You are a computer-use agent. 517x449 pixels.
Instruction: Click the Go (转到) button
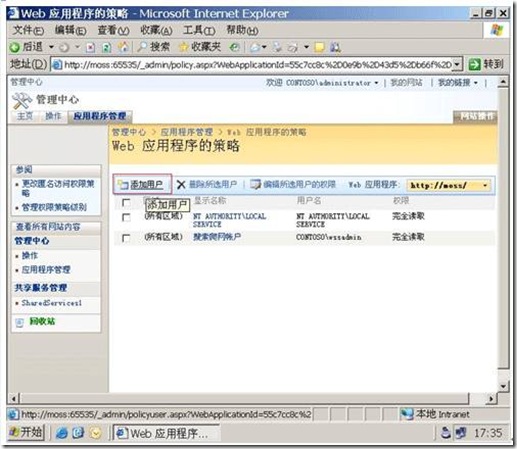click(486, 64)
